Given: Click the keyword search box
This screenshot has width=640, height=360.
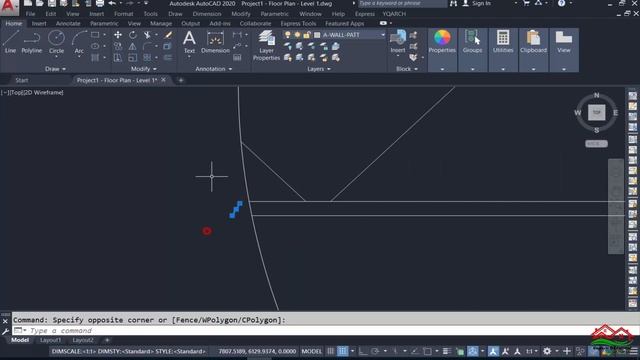Looking at the screenshot, I should 402,3.
